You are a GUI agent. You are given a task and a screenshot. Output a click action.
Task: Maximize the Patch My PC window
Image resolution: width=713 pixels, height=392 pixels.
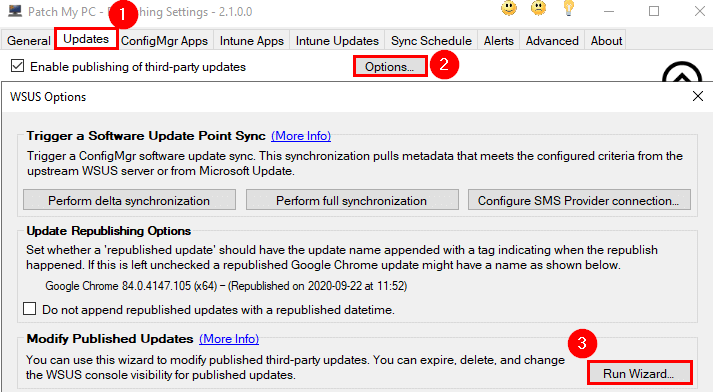click(654, 11)
